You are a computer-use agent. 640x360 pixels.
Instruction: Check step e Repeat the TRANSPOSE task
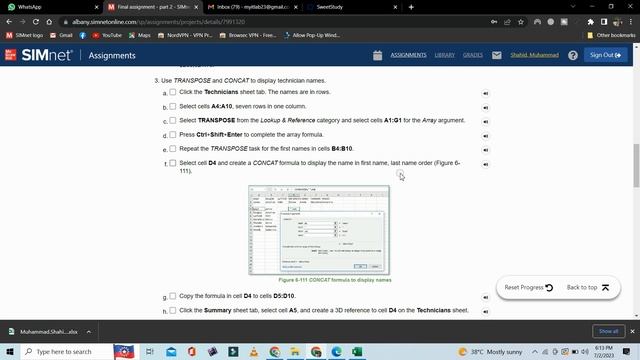(x=173, y=149)
